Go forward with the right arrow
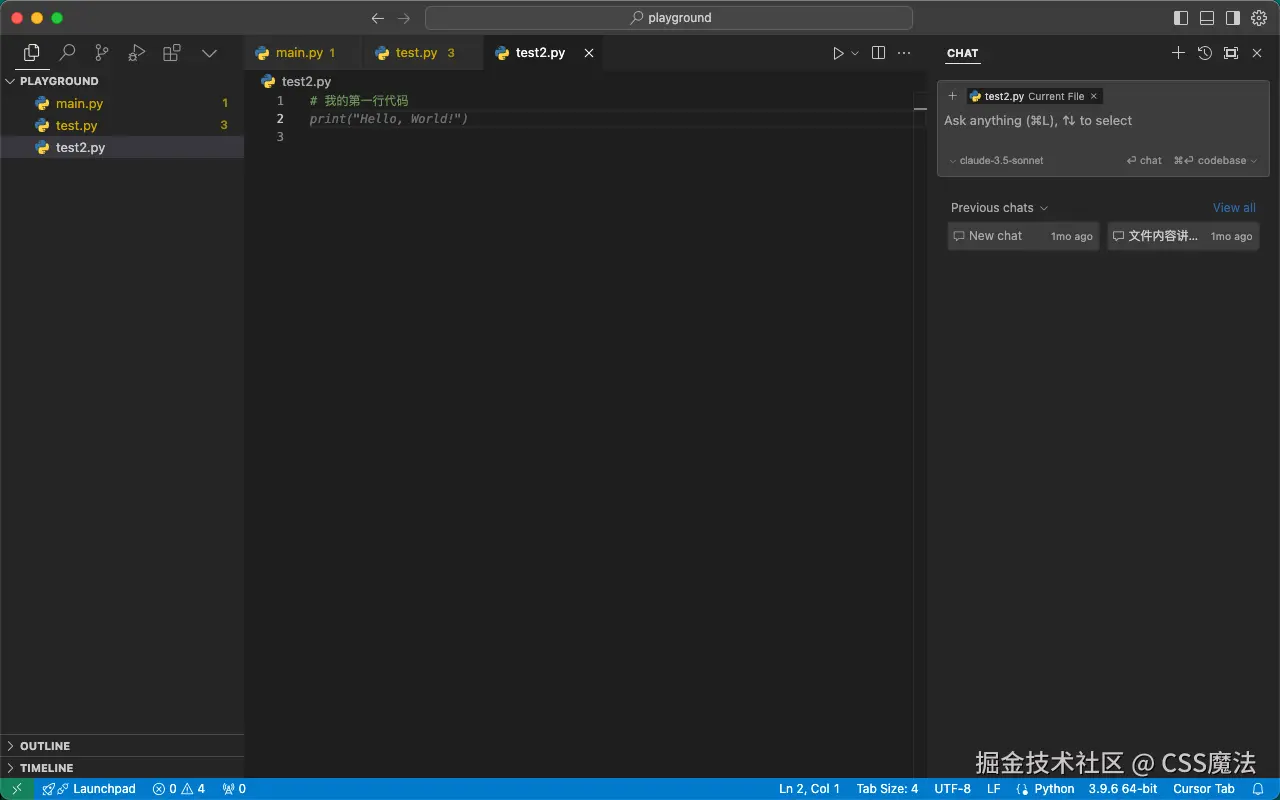The image size is (1280, 800). click(404, 18)
